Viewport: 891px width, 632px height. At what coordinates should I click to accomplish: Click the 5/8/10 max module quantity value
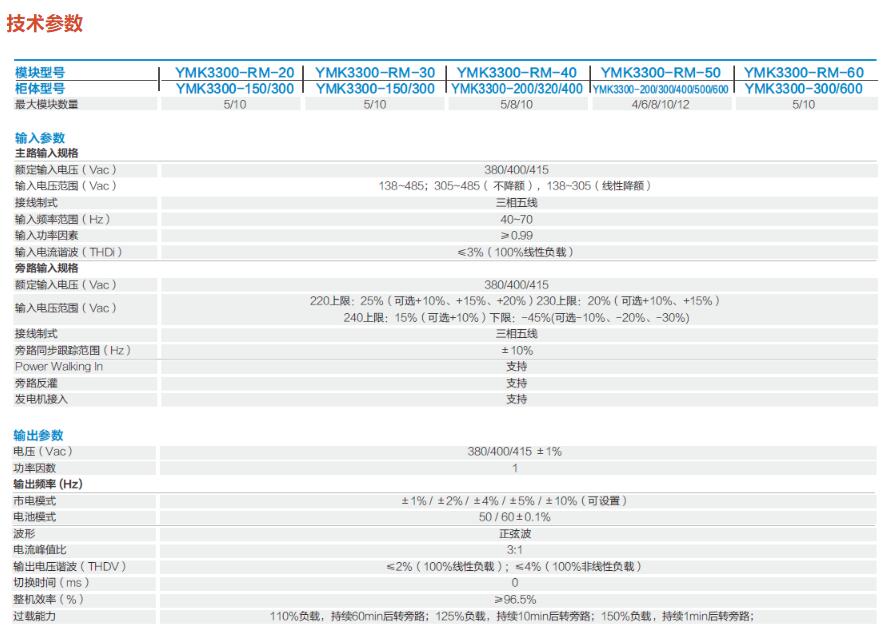coord(517,104)
